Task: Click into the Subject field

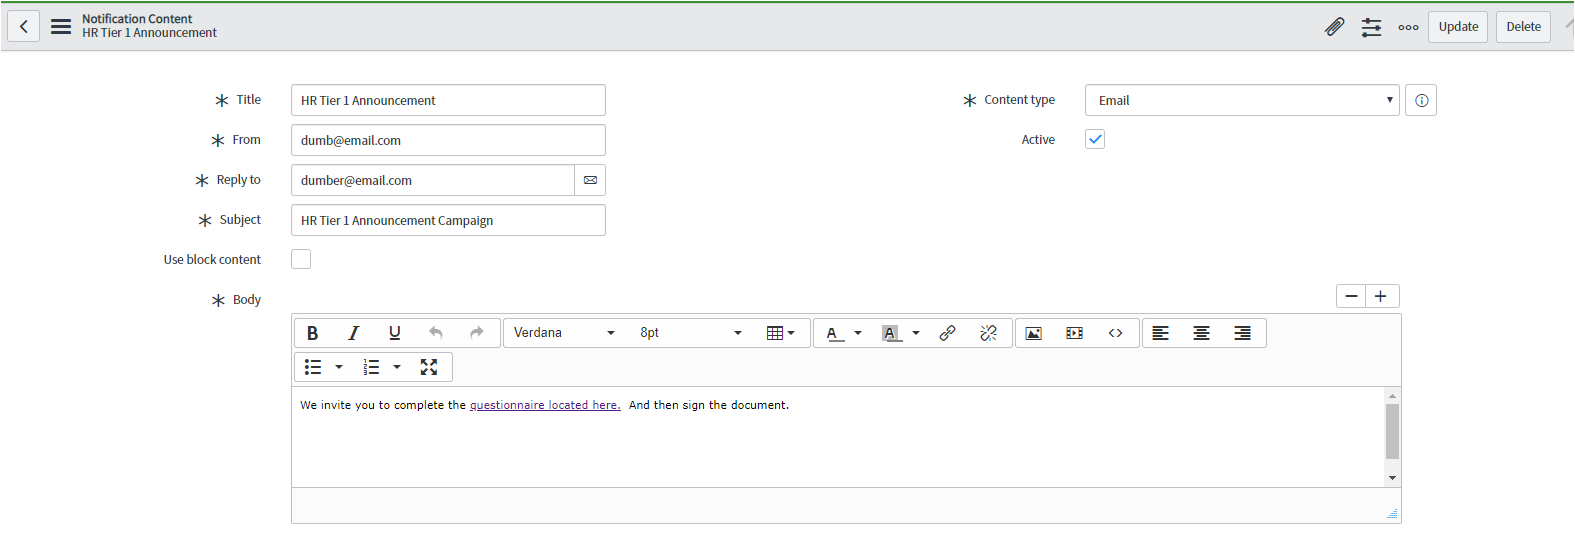Action: (x=448, y=220)
